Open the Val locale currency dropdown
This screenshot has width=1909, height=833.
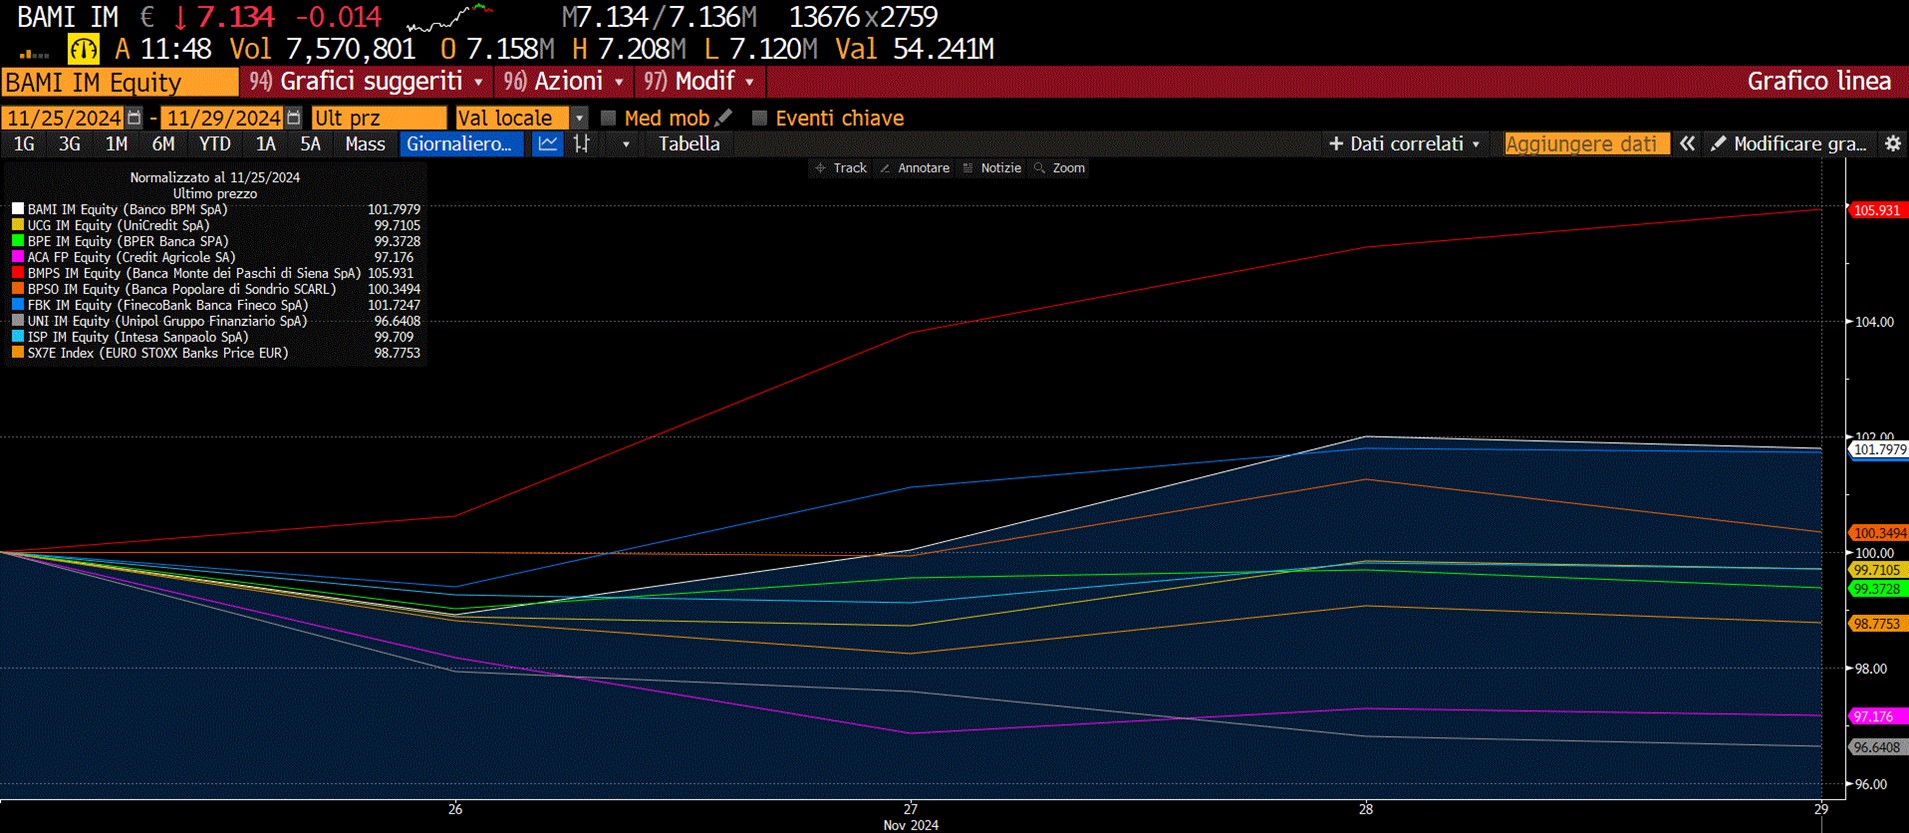tap(579, 118)
